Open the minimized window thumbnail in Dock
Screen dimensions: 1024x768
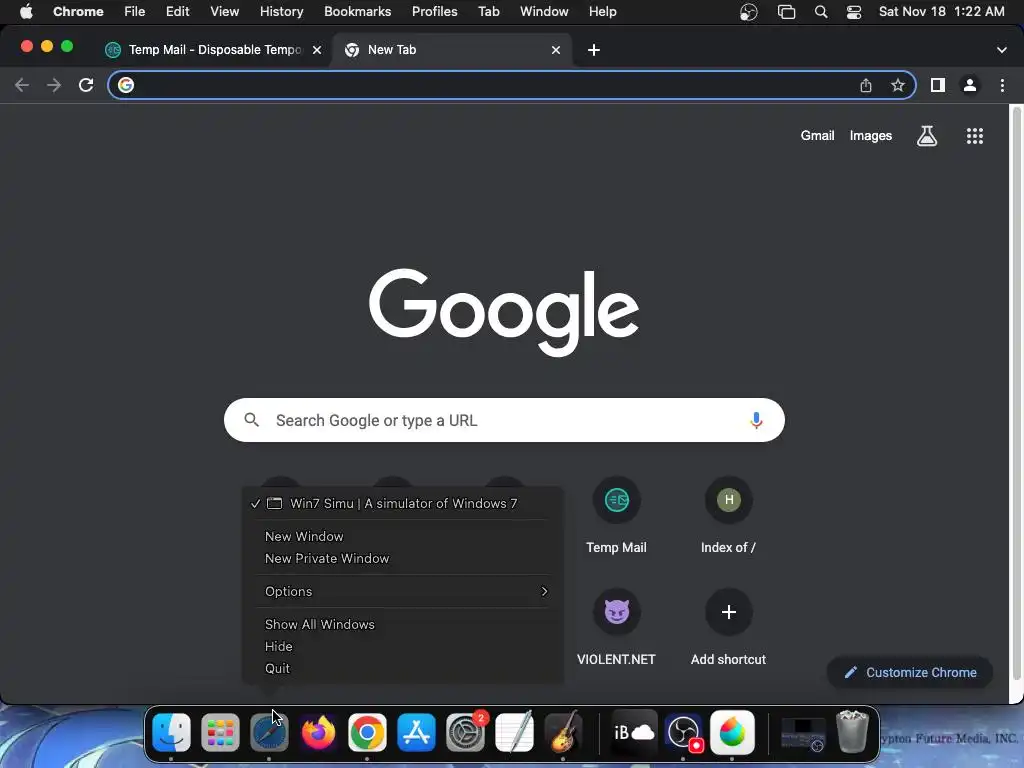803,733
